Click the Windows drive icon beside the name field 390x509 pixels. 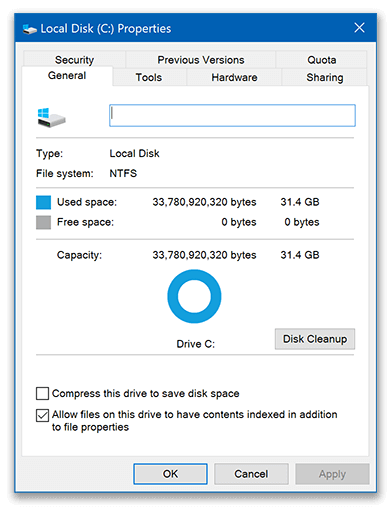point(51,117)
